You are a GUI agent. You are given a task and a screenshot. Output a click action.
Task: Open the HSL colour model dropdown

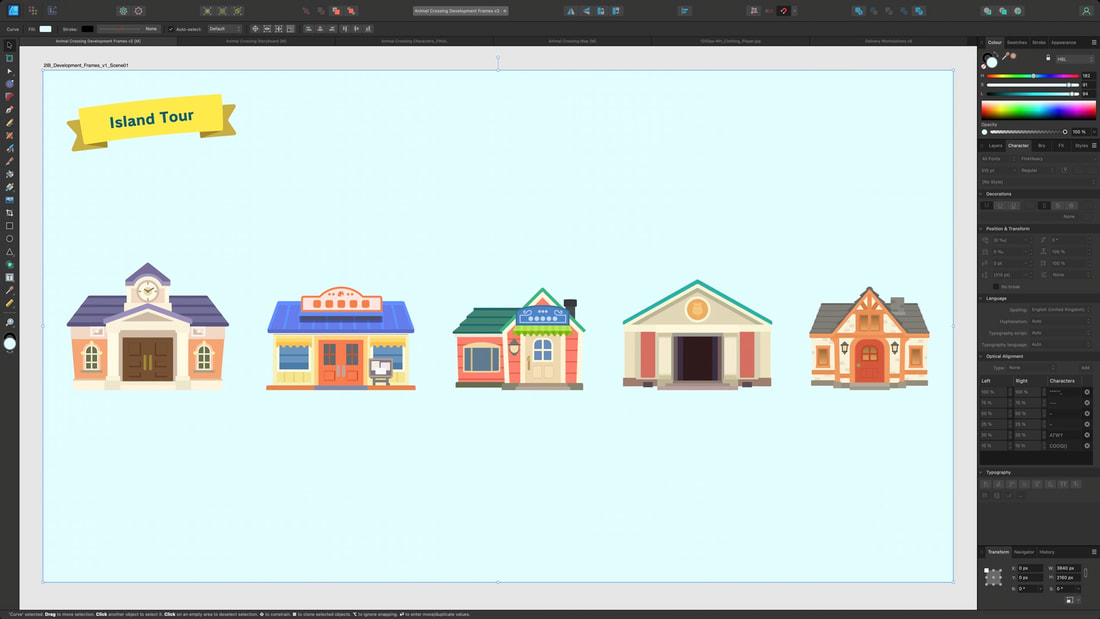1074,59
